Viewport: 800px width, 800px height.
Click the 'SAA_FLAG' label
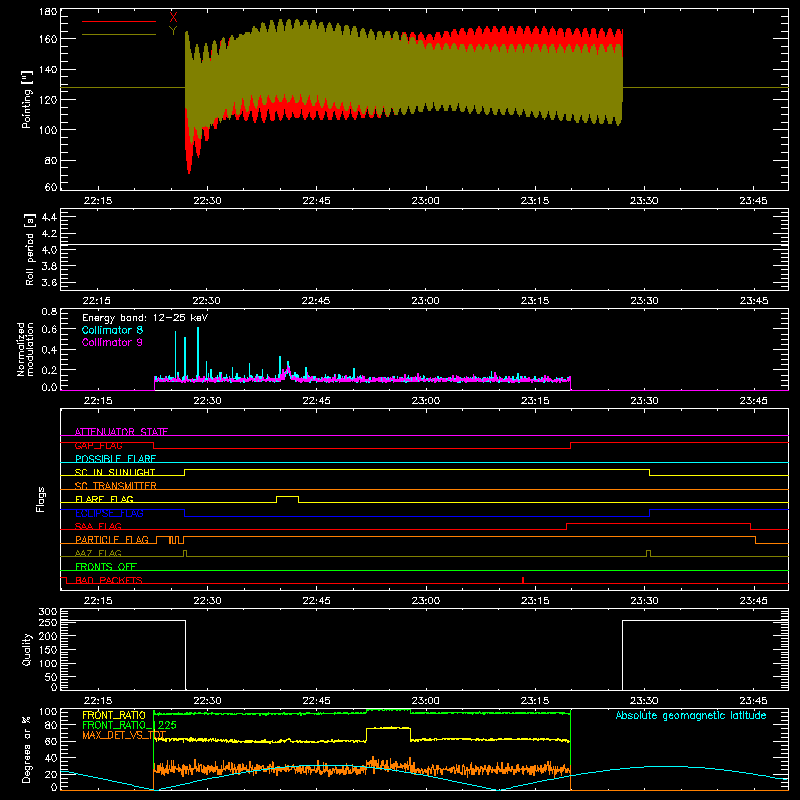pos(98,526)
